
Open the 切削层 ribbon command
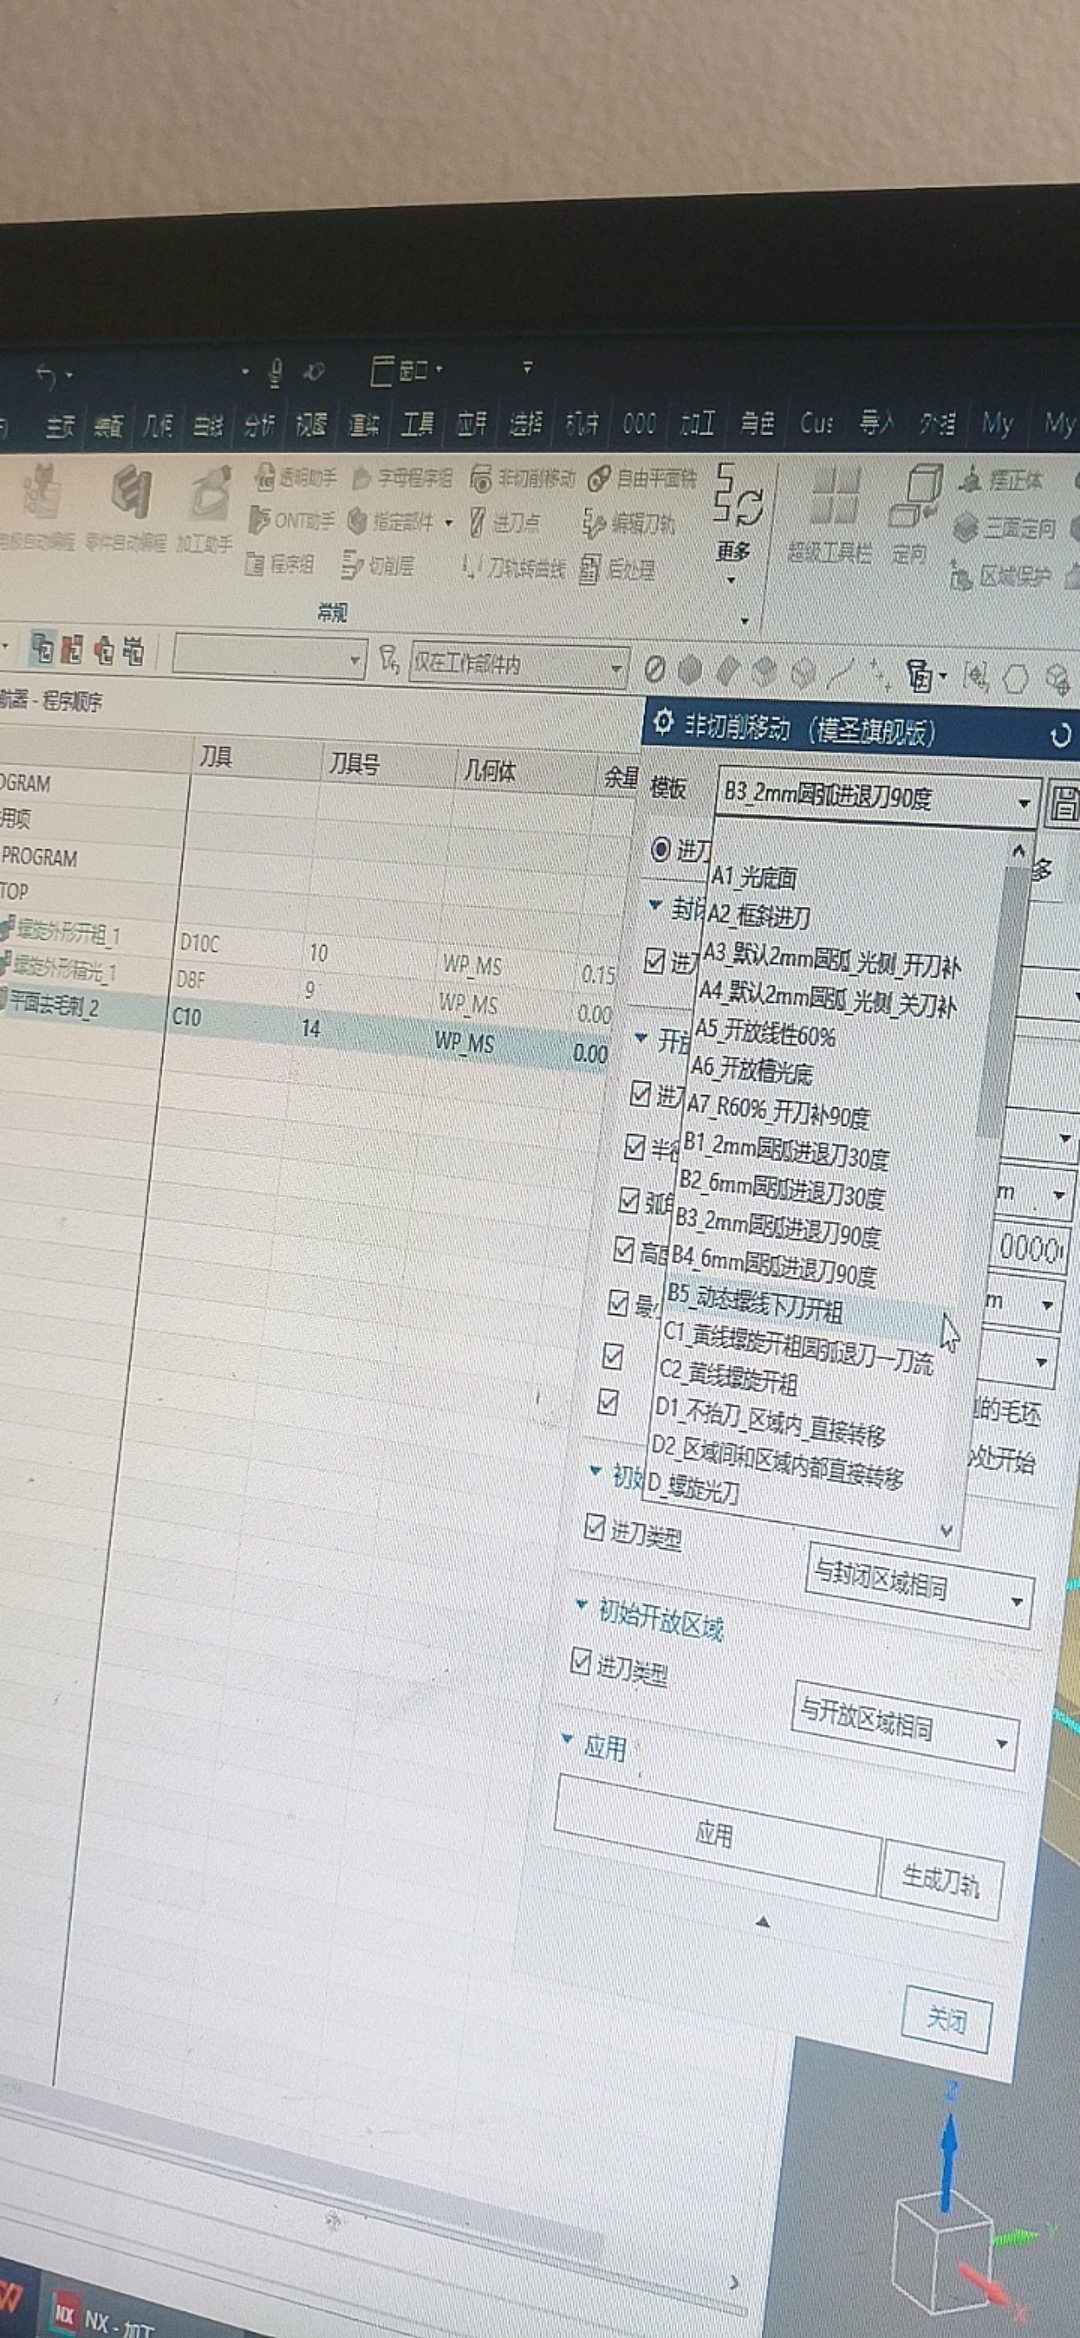click(x=378, y=566)
